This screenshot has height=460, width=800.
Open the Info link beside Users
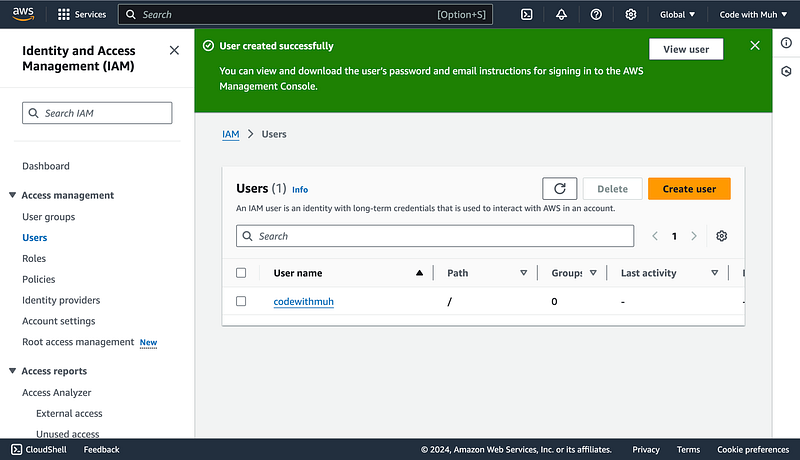coord(300,190)
